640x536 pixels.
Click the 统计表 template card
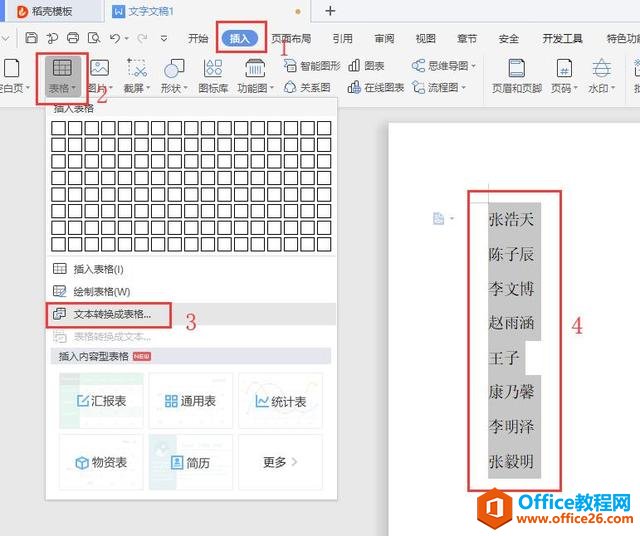point(280,400)
